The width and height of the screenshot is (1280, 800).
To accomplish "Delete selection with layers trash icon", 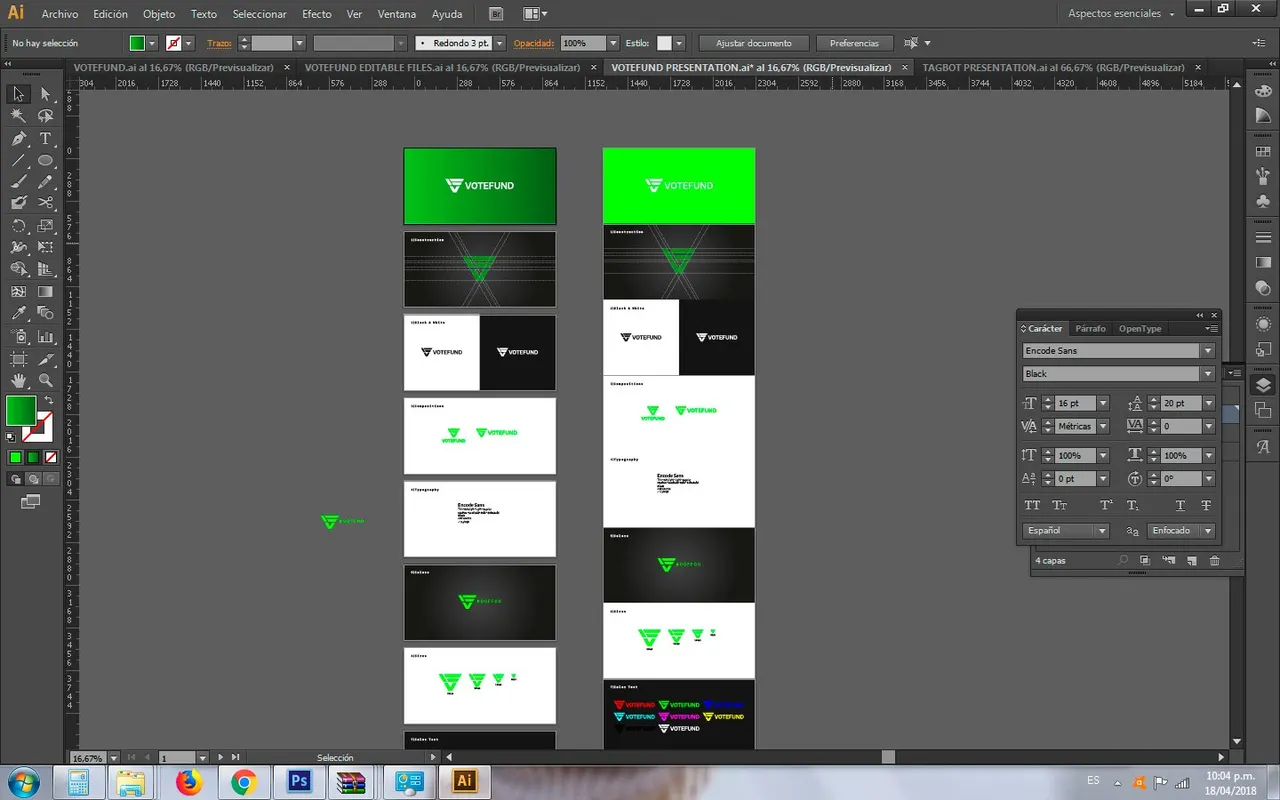I will tap(1214, 561).
